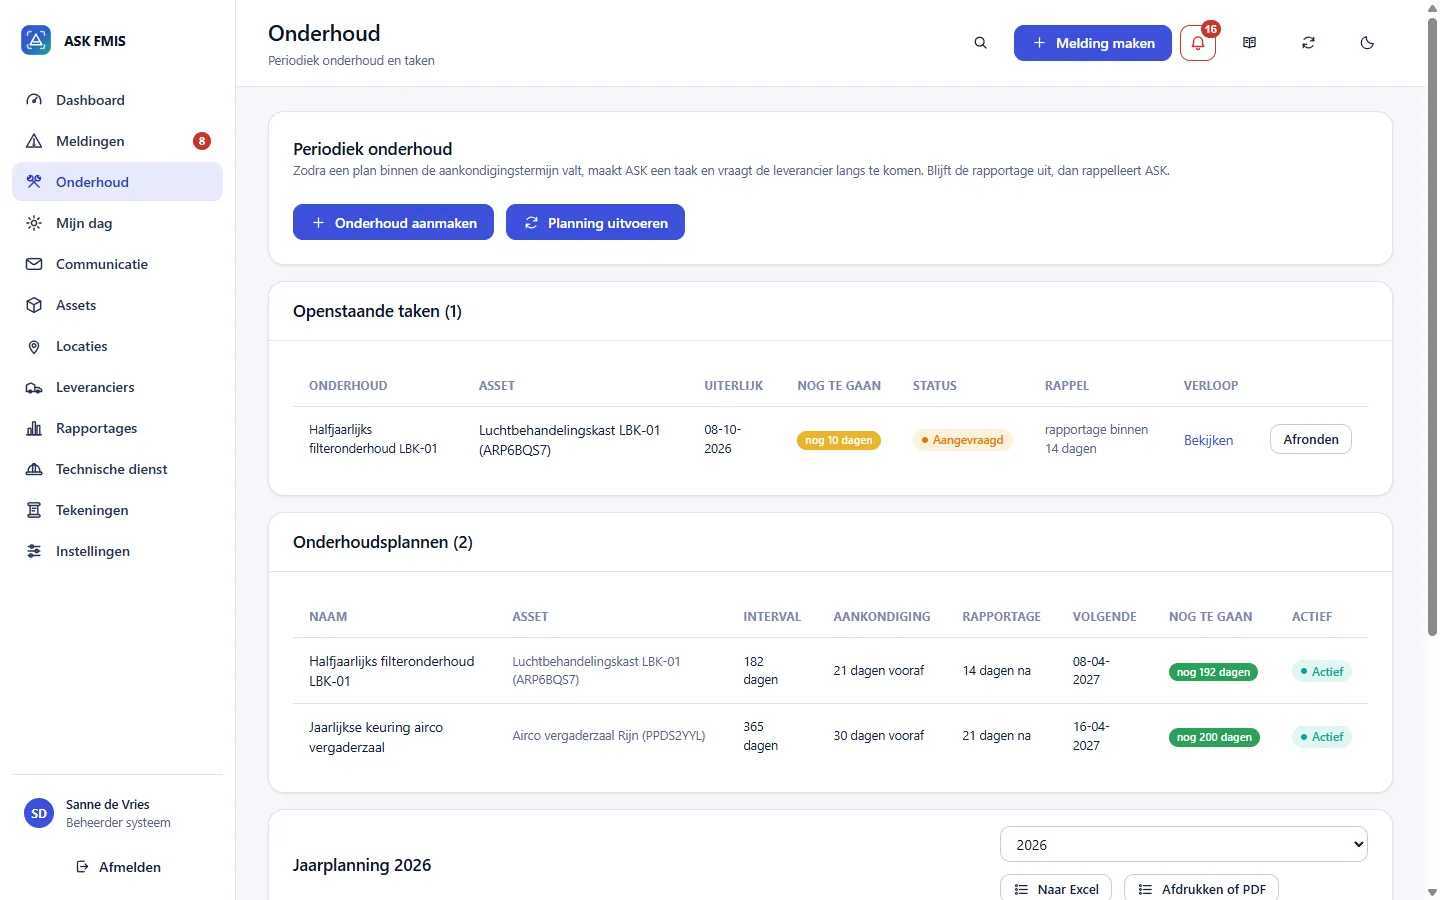Click Actief badge for Jaarlijkse keuring airco
Image resolution: width=1440 pixels, height=900 pixels.
pyautogui.click(x=1322, y=737)
